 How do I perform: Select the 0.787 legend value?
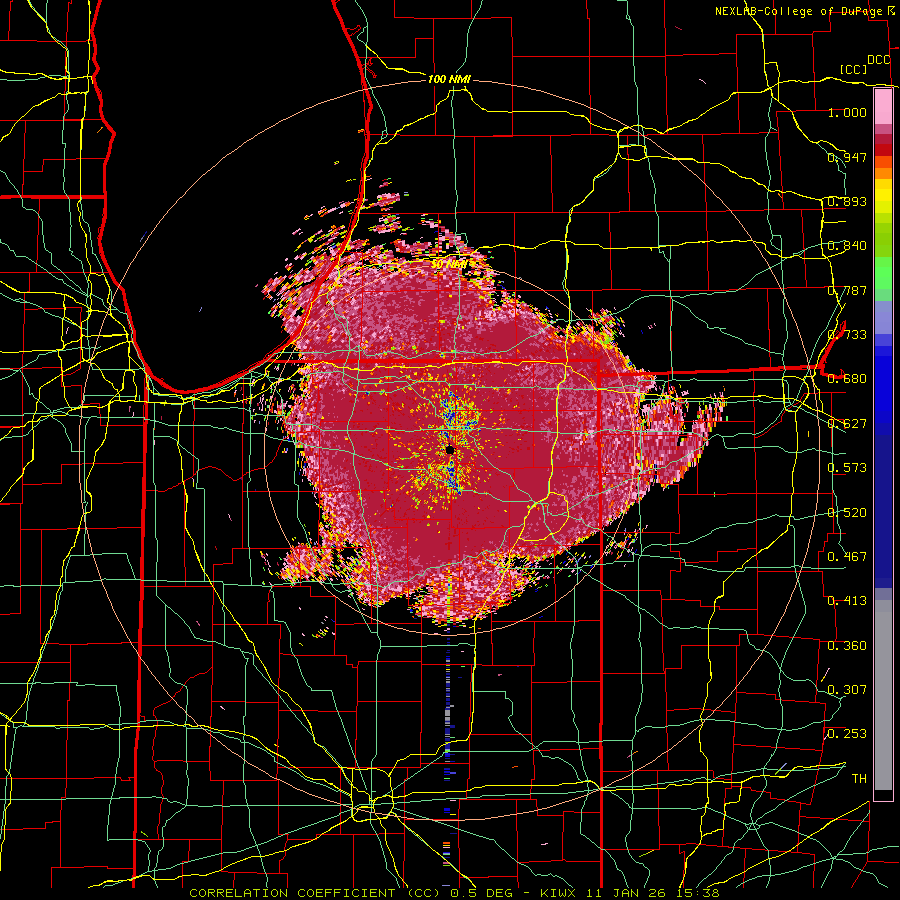pyautogui.click(x=847, y=290)
